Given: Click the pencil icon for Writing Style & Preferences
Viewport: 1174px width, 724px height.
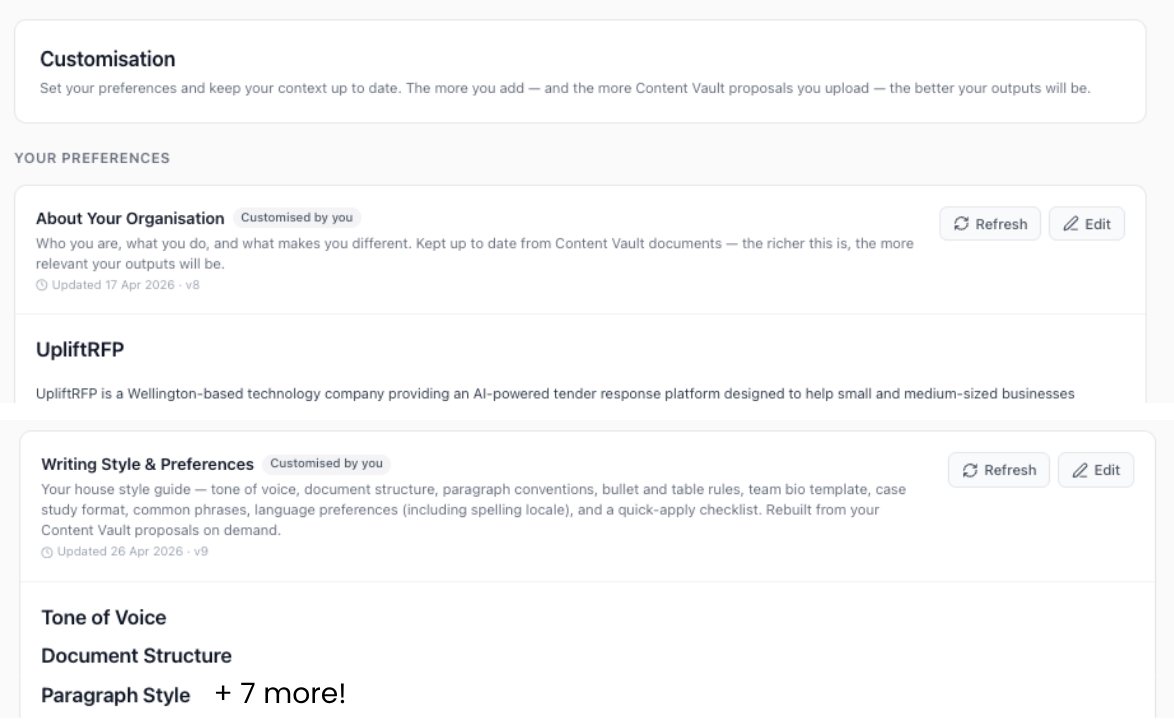Looking at the screenshot, I should [1080, 470].
